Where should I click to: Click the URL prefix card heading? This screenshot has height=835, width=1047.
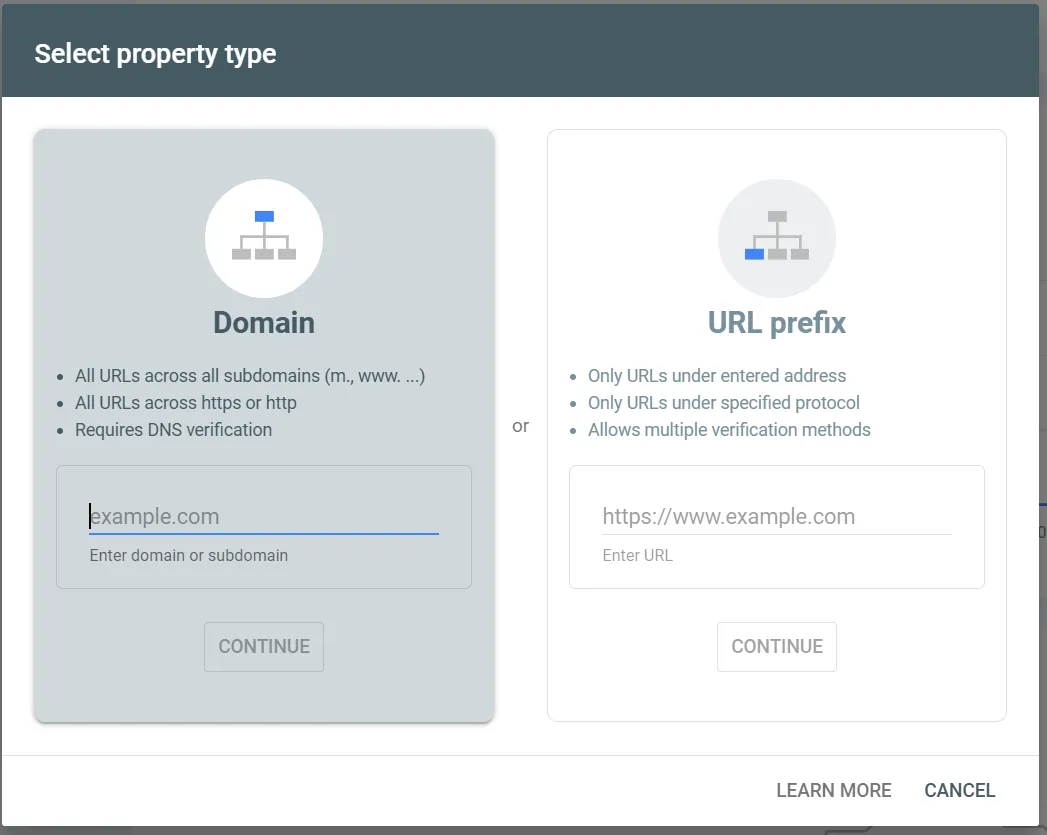776,322
